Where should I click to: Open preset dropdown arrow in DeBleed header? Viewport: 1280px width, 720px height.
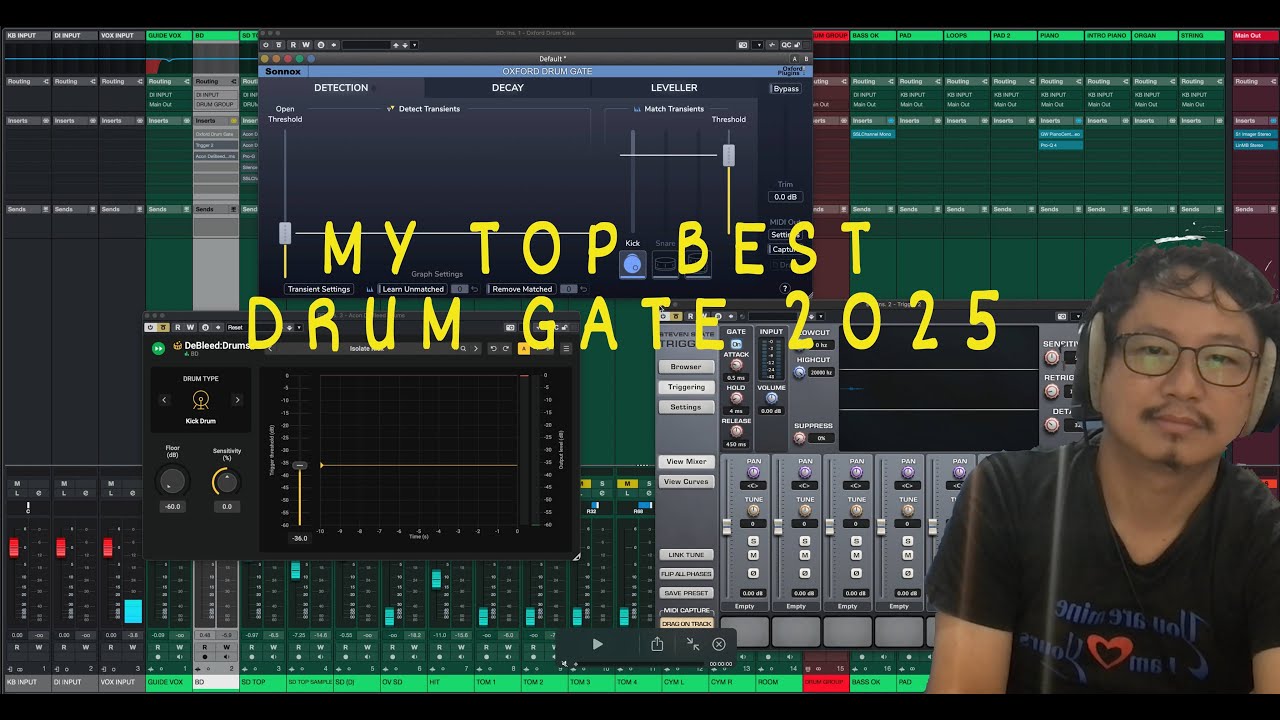point(299,327)
